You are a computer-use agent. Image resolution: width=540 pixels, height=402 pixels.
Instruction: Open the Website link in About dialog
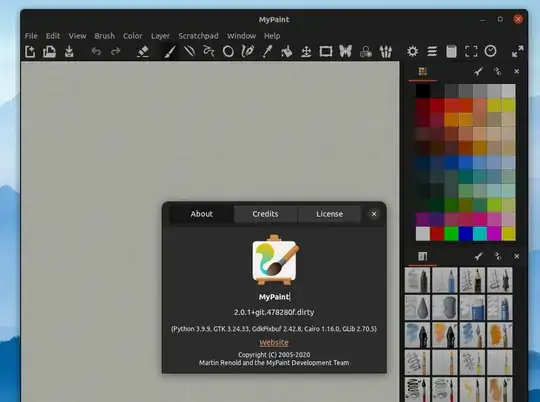click(x=274, y=342)
